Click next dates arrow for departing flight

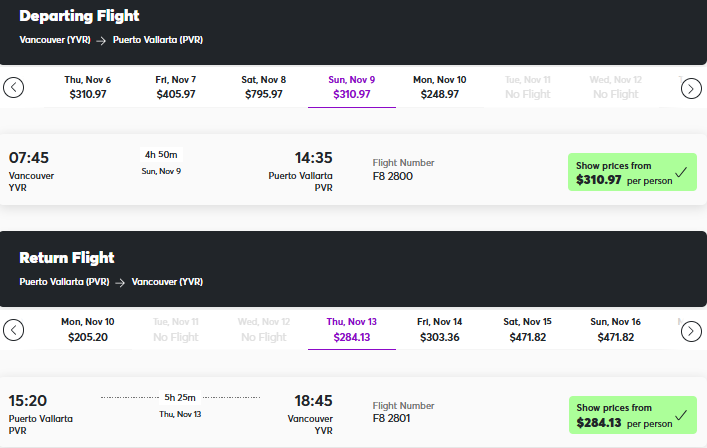point(691,88)
